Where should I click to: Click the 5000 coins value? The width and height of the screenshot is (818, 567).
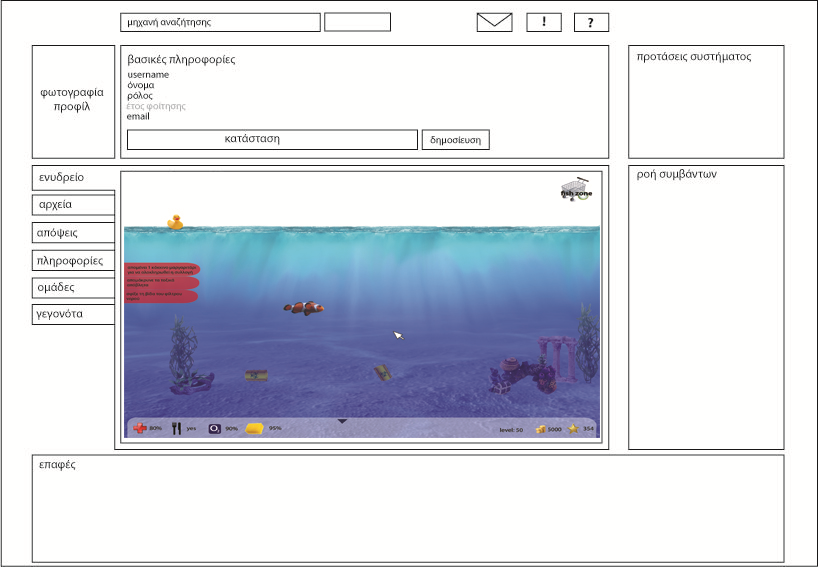point(555,429)
